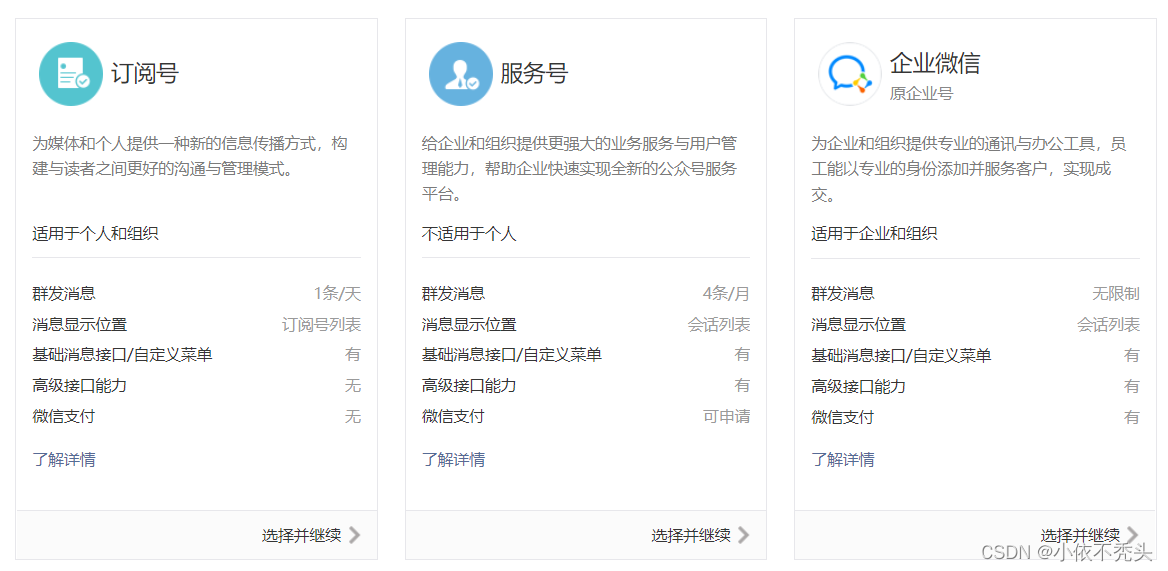Image resolution: width=1168 pixels, height=571 pixels.
Task: Click 基础消息接口/自定义菜单 in 订阅号 card
Action: 122,354
